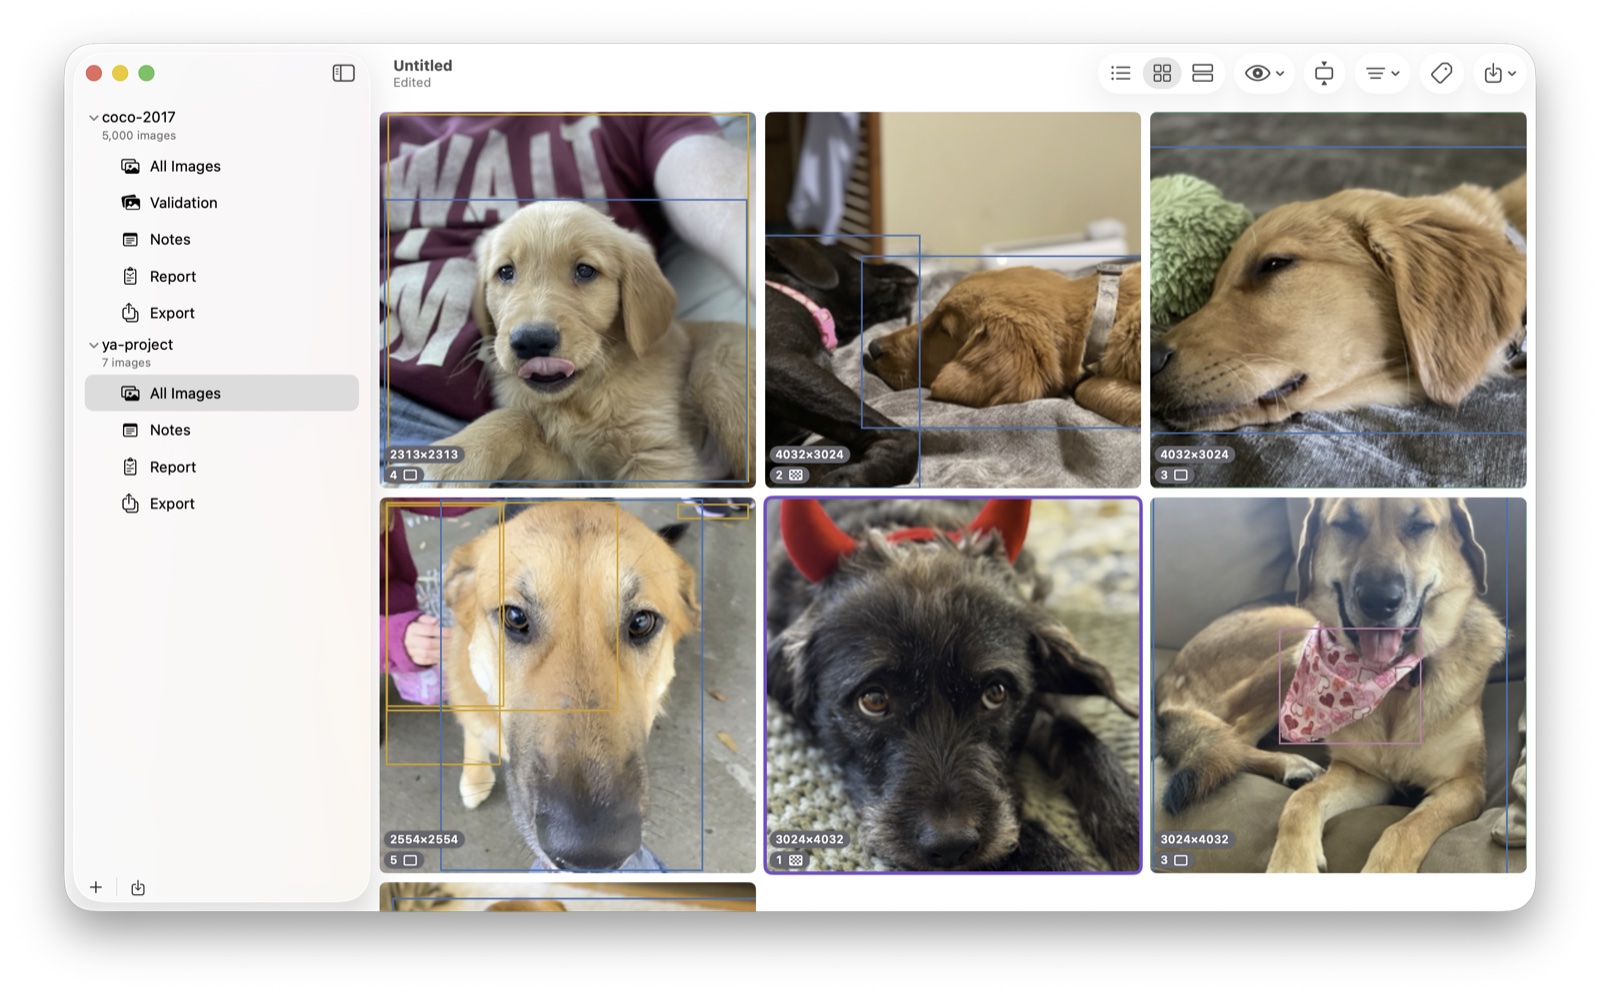Click the 3024×4032 label on bandana dog image
Screen dimensions: 1600x996
(x=1194, y=839)
